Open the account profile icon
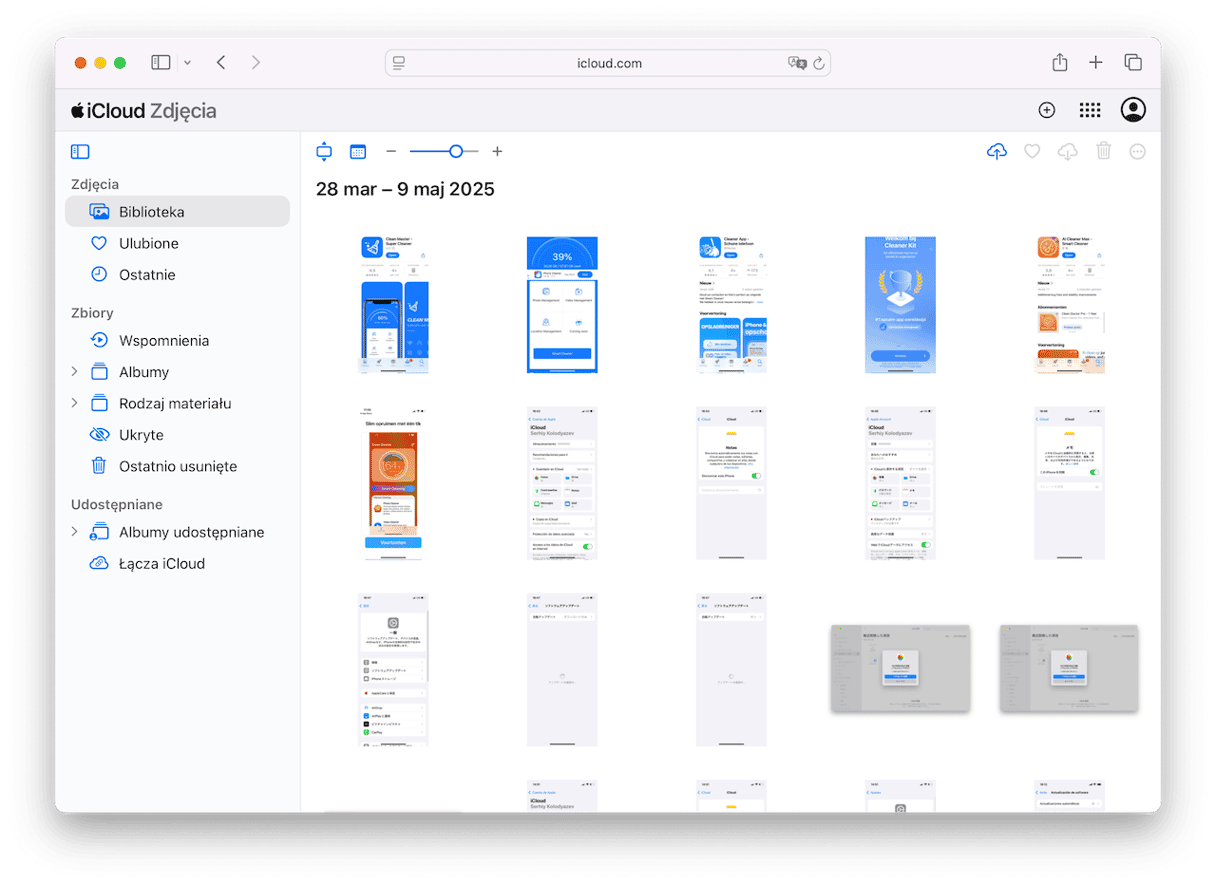This screenshot has height=885, width=1216. 1133,110
